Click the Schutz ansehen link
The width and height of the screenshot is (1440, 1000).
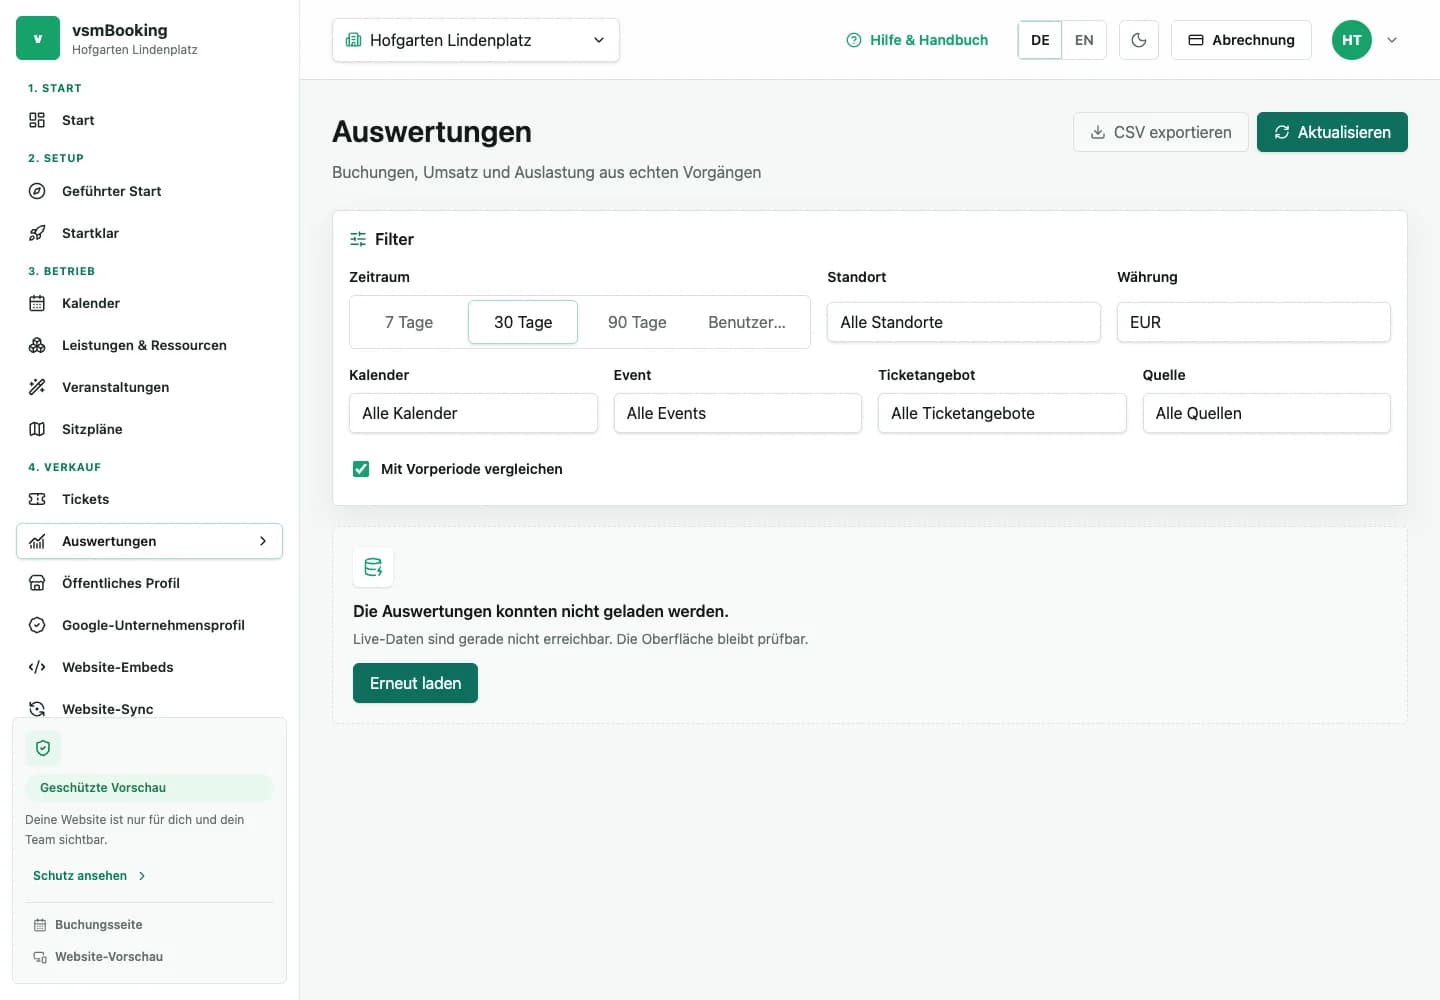tap(90, 876)
